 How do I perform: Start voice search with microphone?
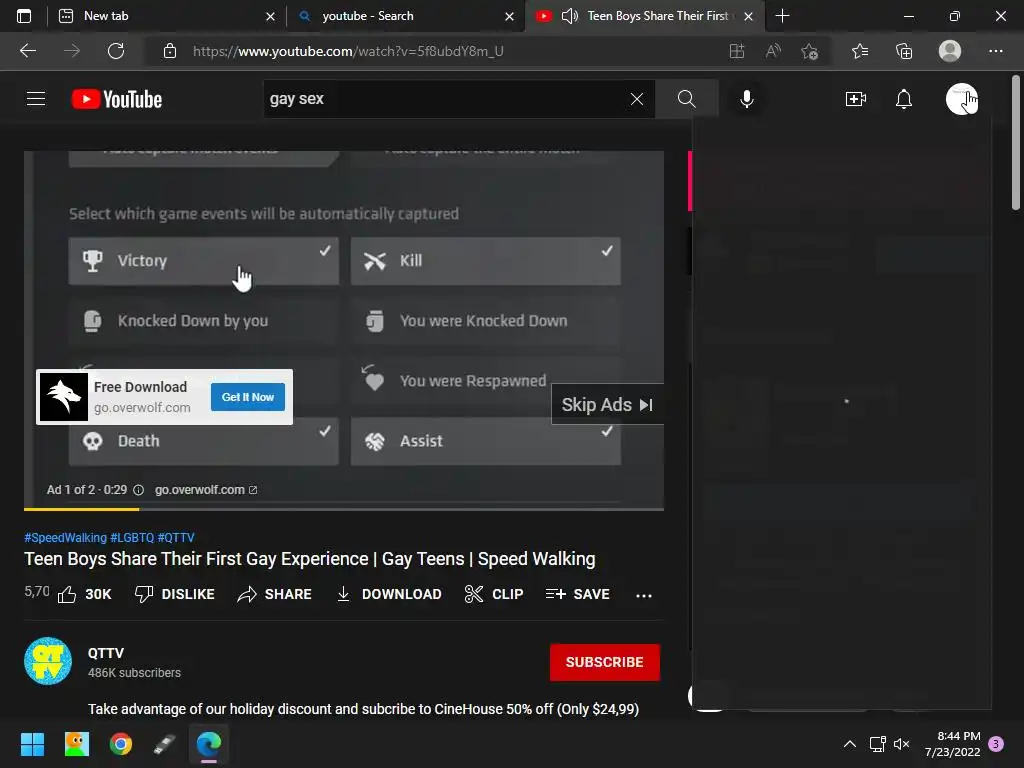pos(746,99)
